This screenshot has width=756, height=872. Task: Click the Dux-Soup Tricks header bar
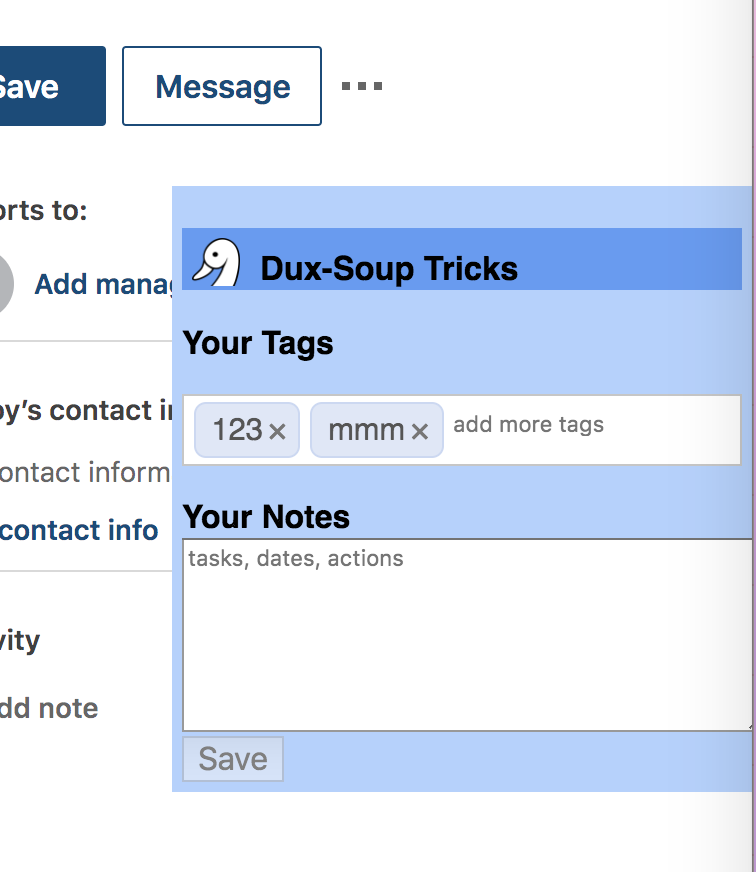(x=462, y=259)
